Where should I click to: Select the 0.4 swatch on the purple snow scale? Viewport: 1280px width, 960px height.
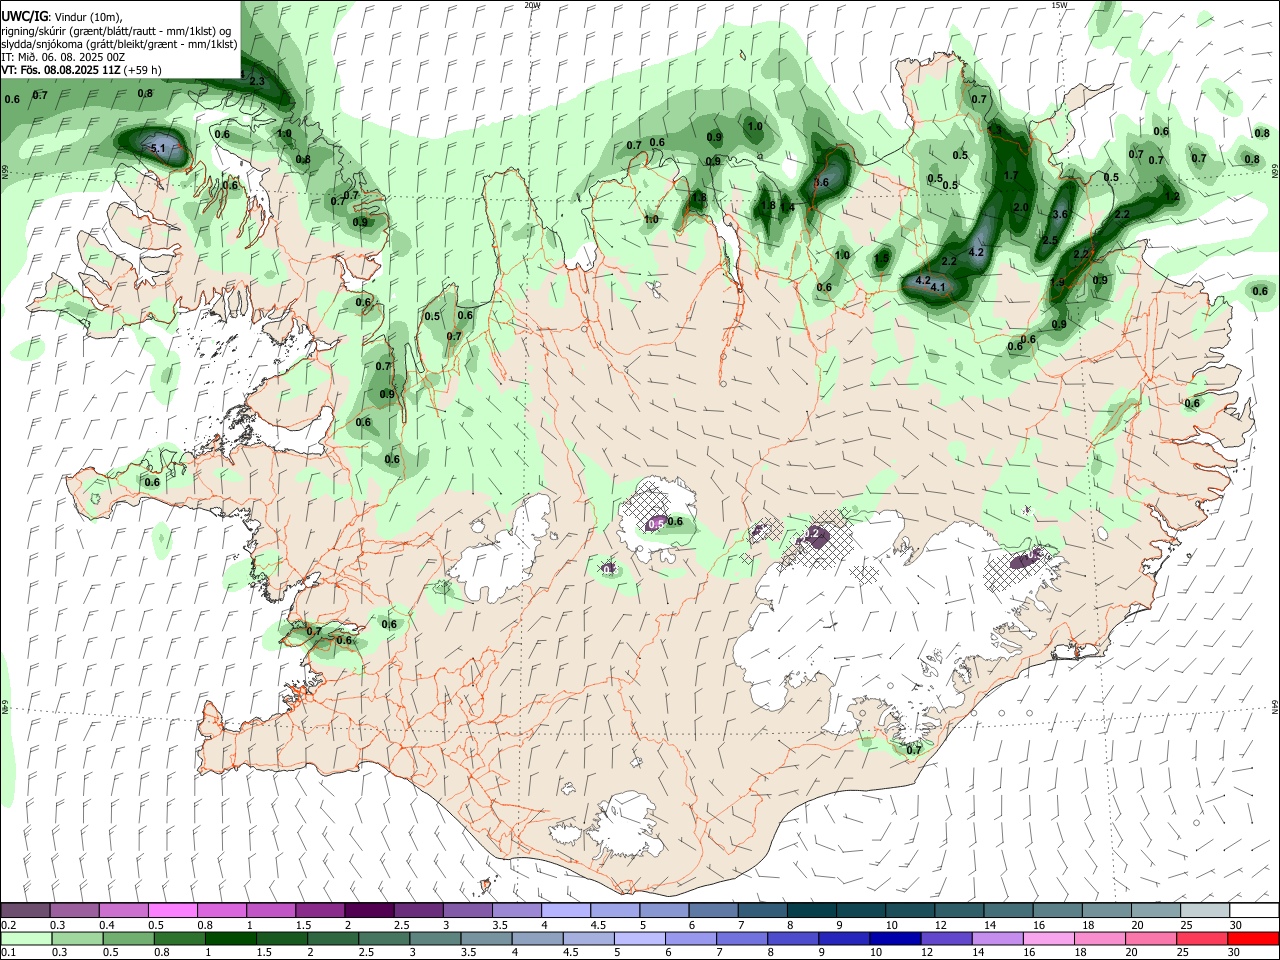[x=123, y=911]
